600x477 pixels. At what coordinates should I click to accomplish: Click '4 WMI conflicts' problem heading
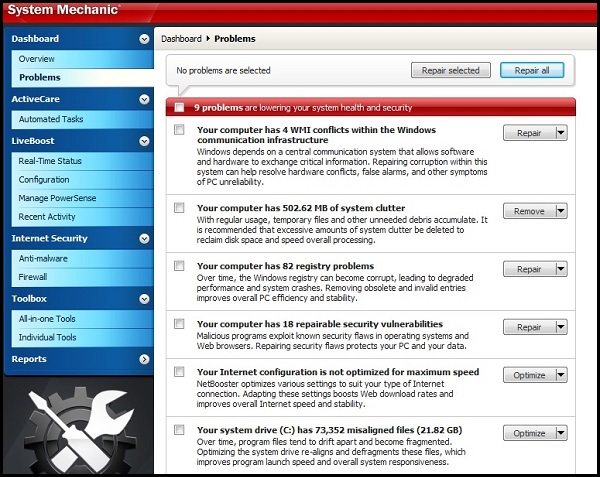click(316, 135)
